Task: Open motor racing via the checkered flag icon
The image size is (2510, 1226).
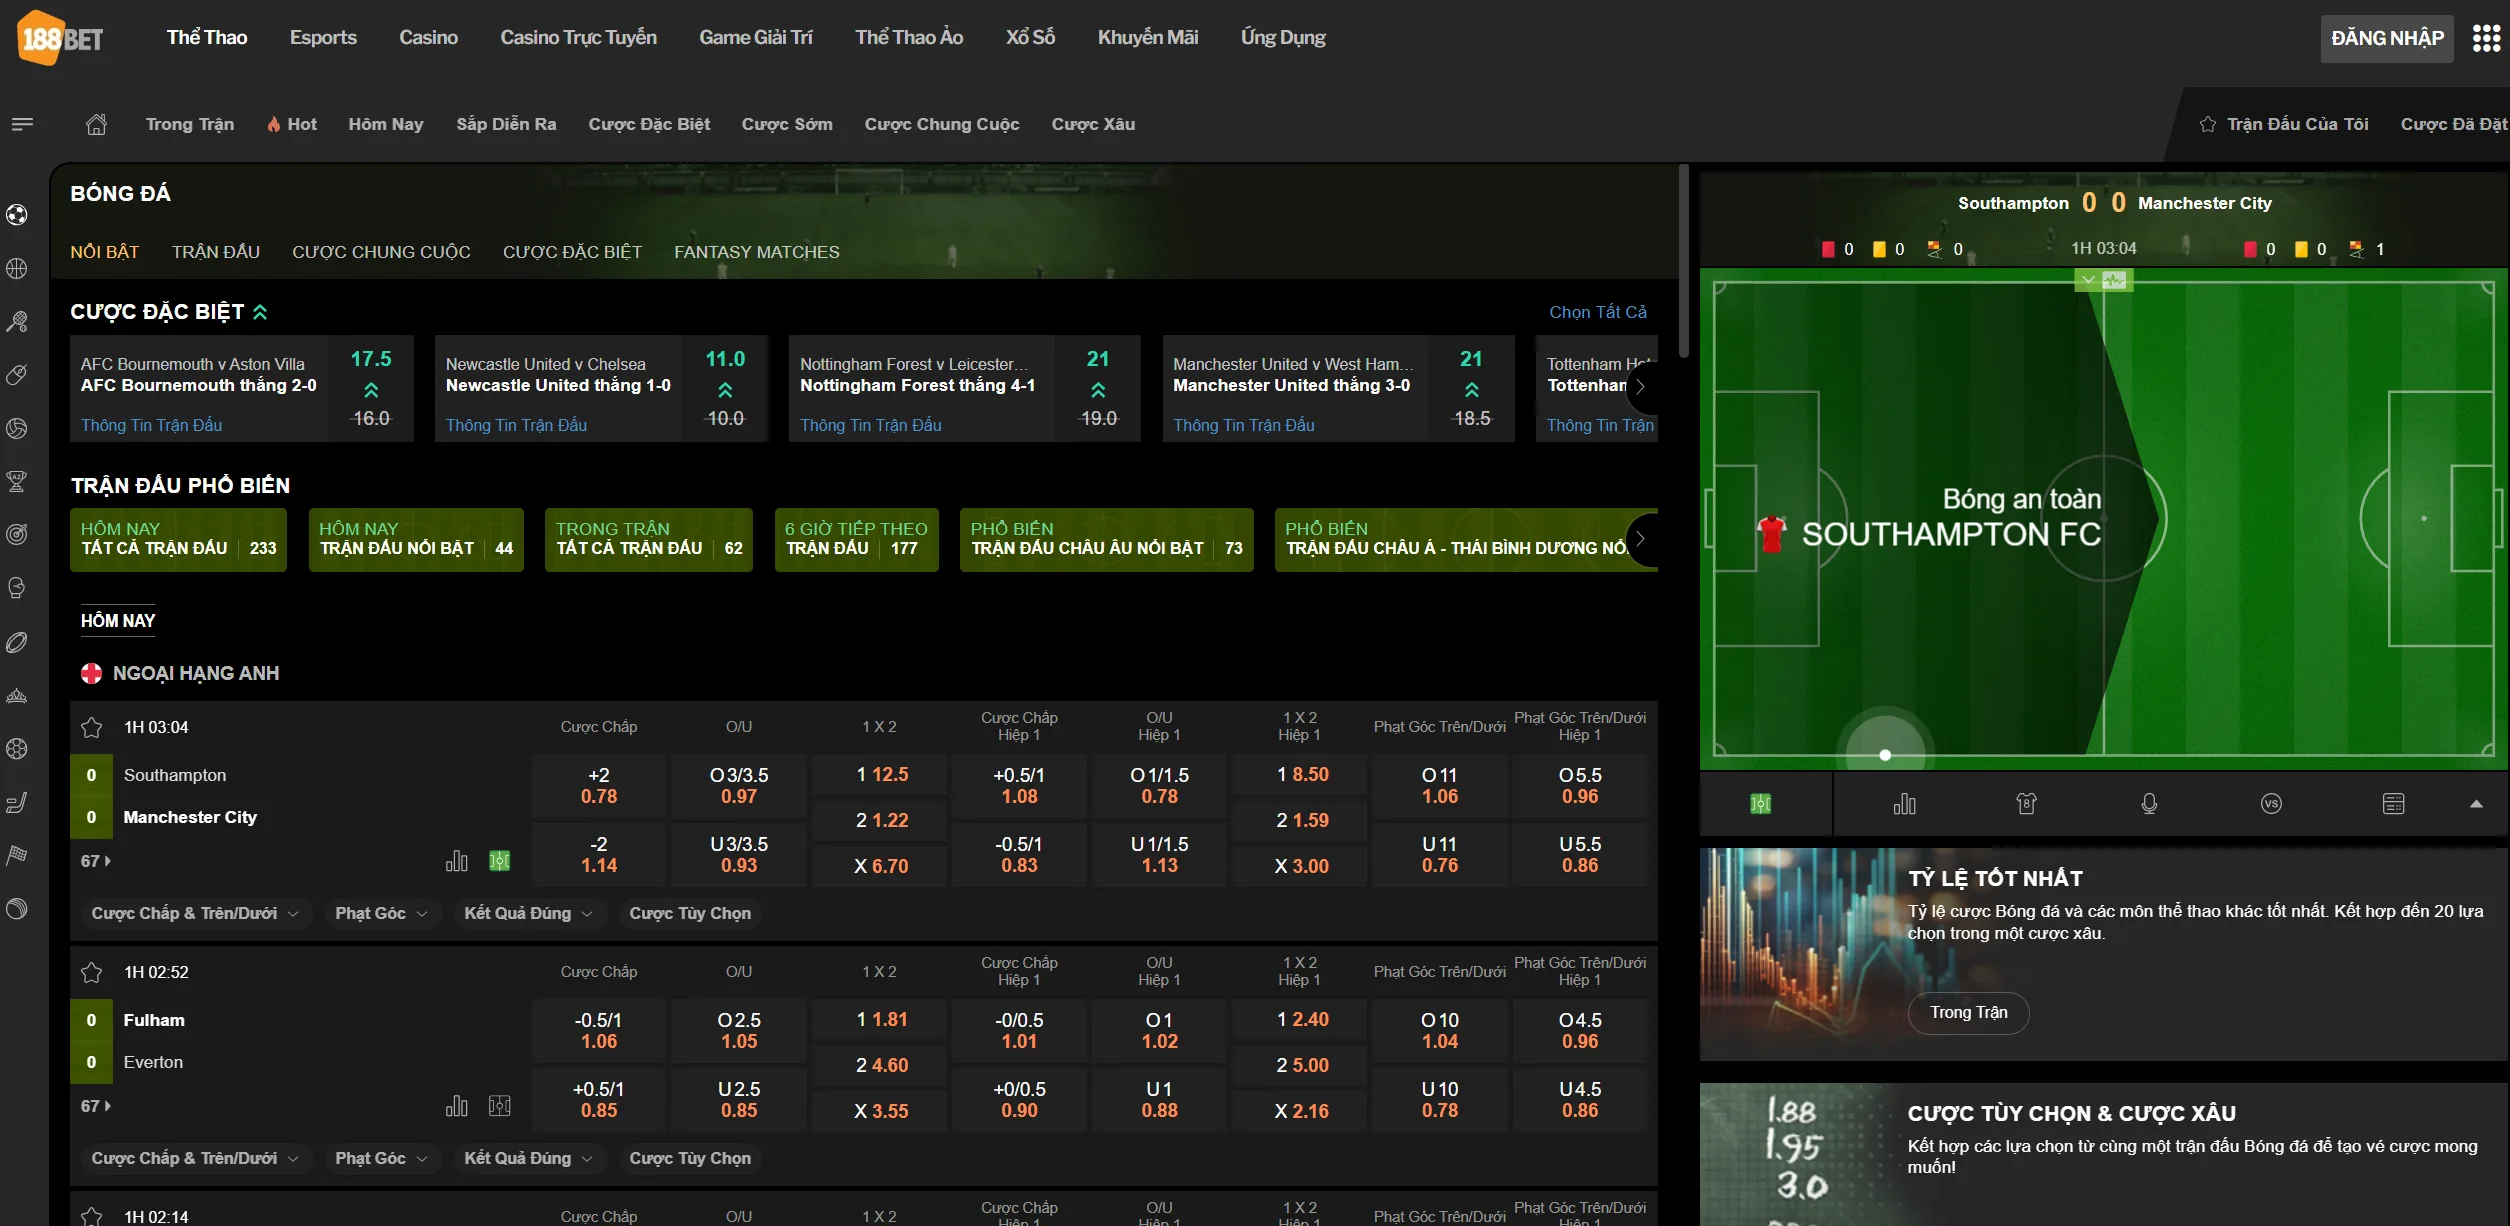Action: click(x=17, y=855)
